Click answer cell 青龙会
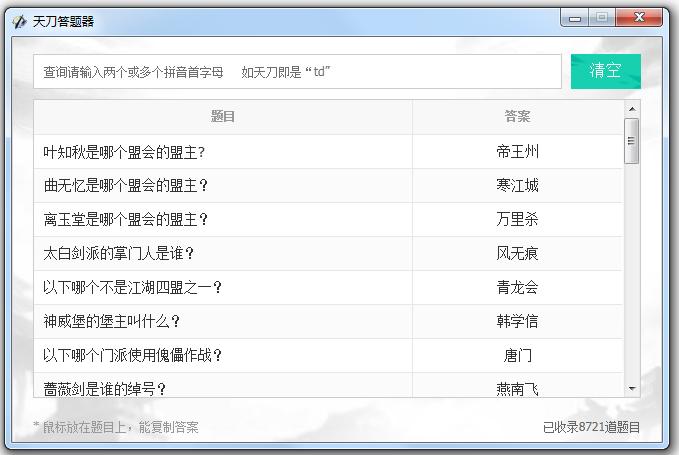 coord(517,287)
